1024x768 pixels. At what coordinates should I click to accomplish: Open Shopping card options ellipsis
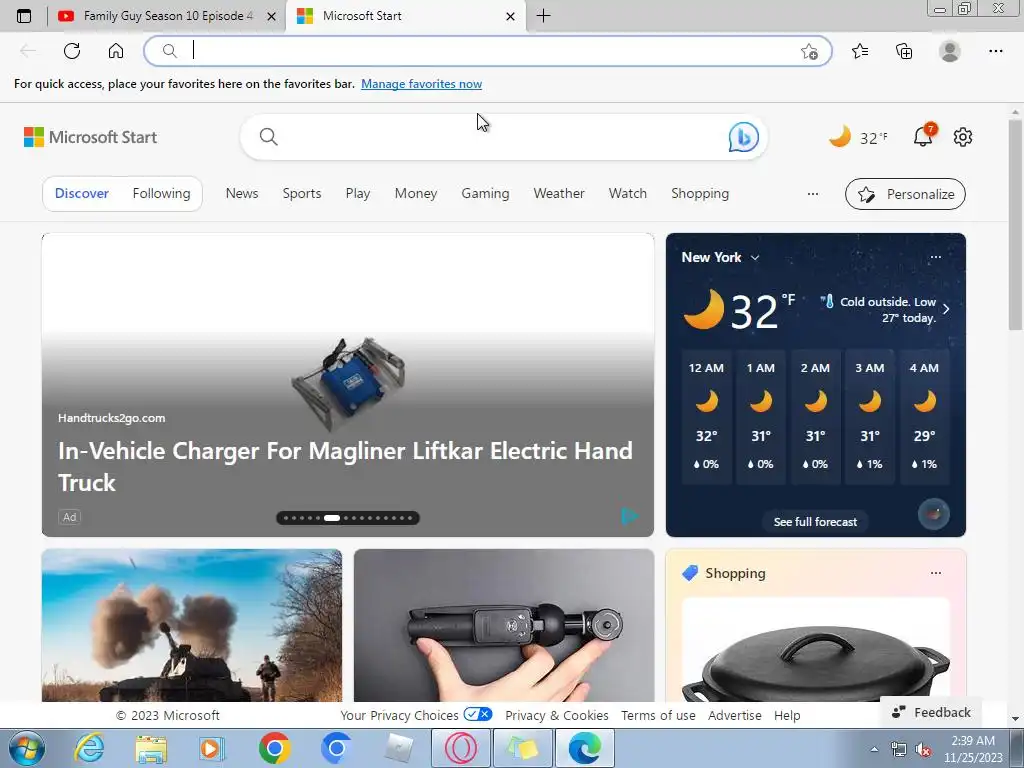pos(936,573)
